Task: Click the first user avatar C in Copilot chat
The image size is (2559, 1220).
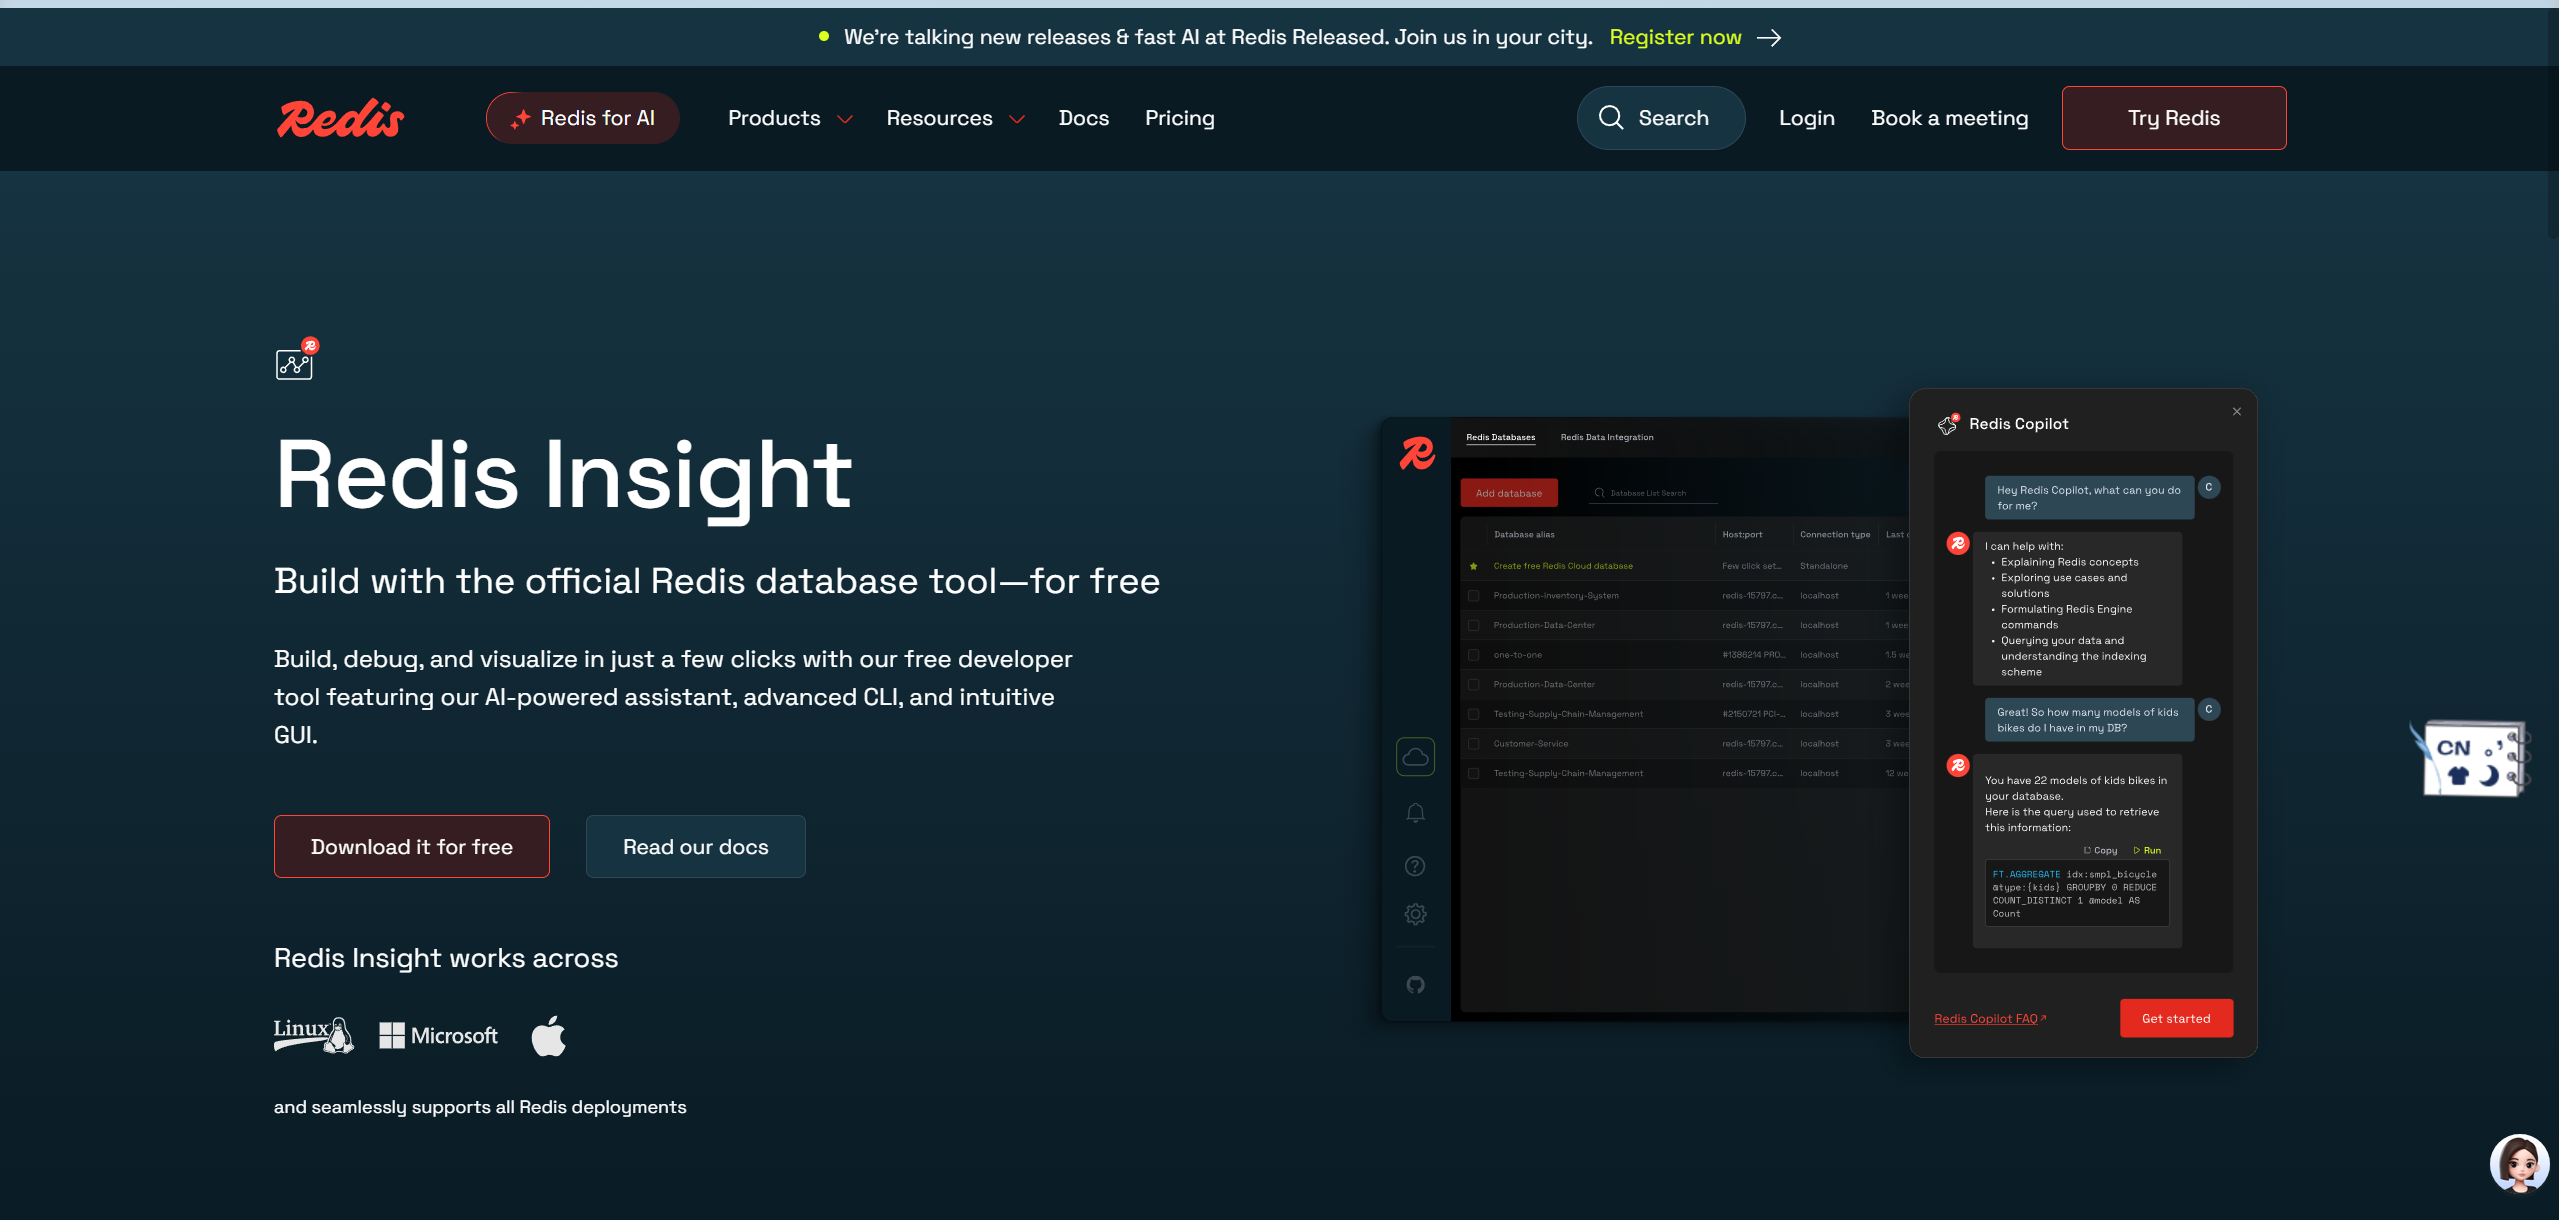Action: 2209,487
